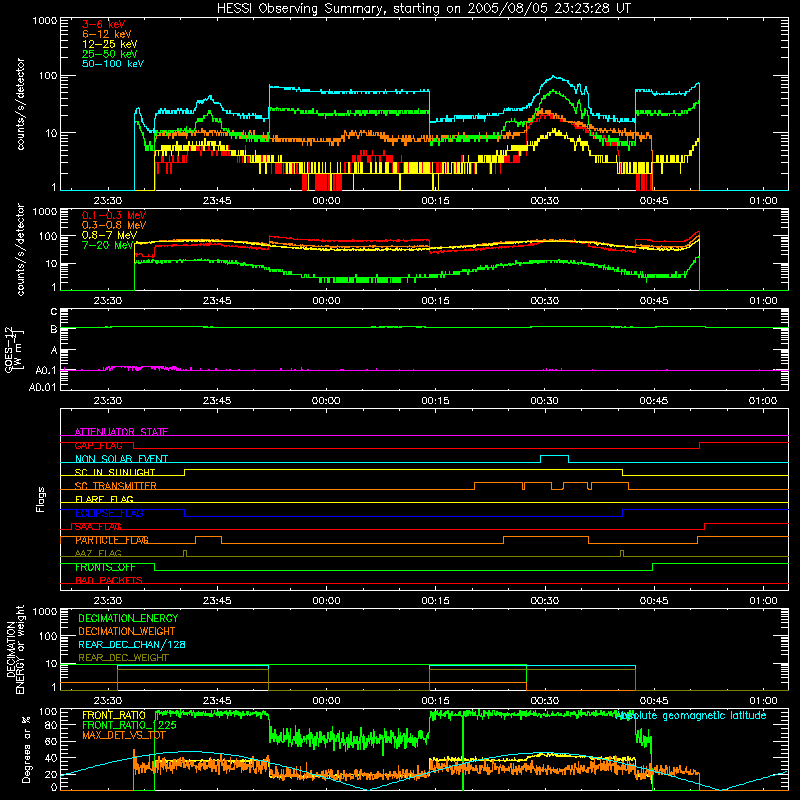This screenshot has width=800, height=800.
Task: Click the 25-50 keV legend label
Action: click(x=110, y=54)
